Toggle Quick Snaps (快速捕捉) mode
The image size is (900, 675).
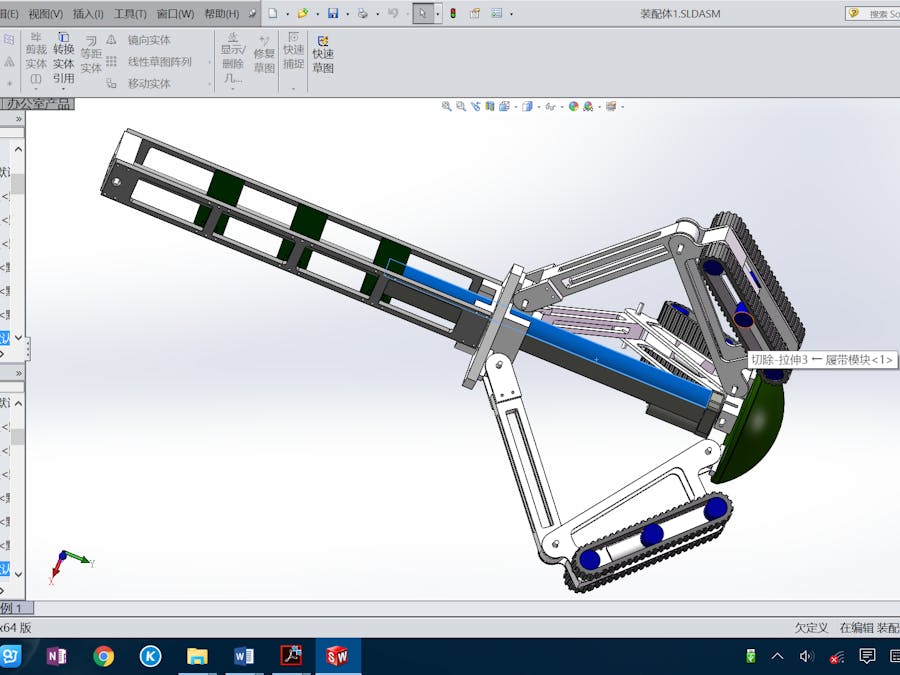point(293,50)
